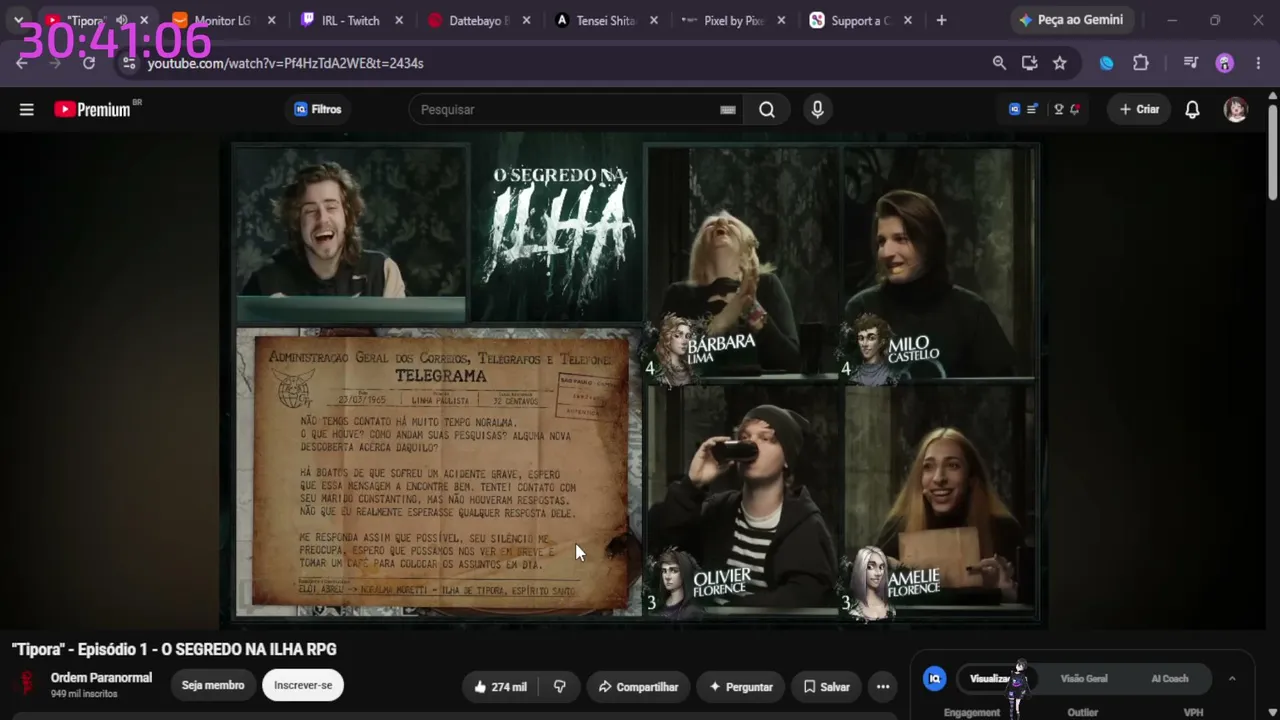The image size is (1280, 720).
Task: Bookmark this page with the star
Action: pos(1059,63)
